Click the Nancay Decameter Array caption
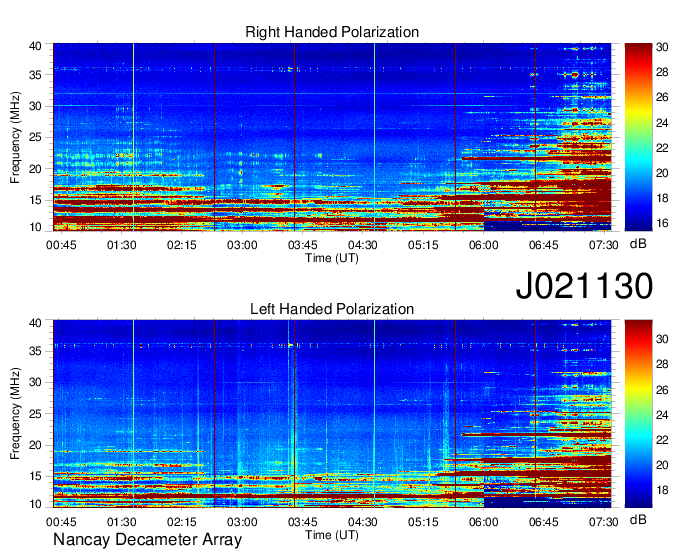Viewport: 680px width, 552px height. [147, 539]
